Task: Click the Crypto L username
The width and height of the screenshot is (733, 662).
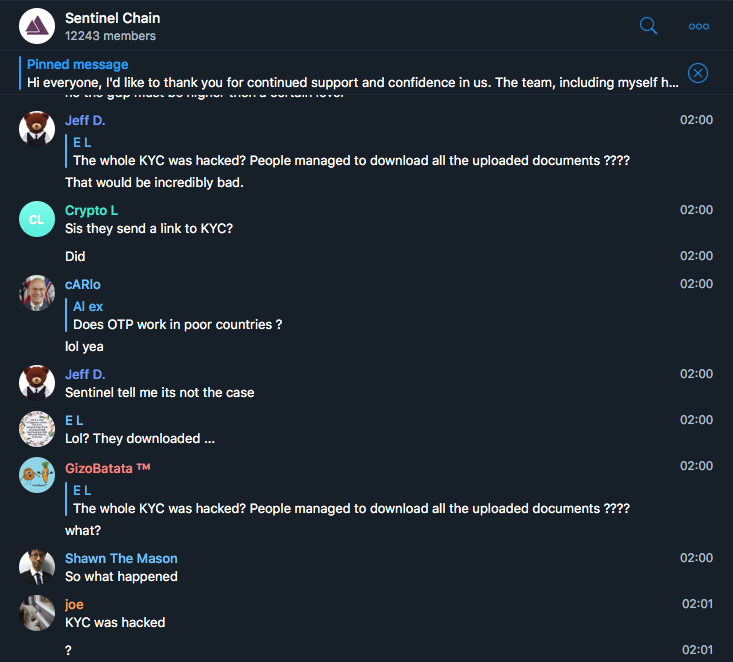Action: tap(91, 210)
